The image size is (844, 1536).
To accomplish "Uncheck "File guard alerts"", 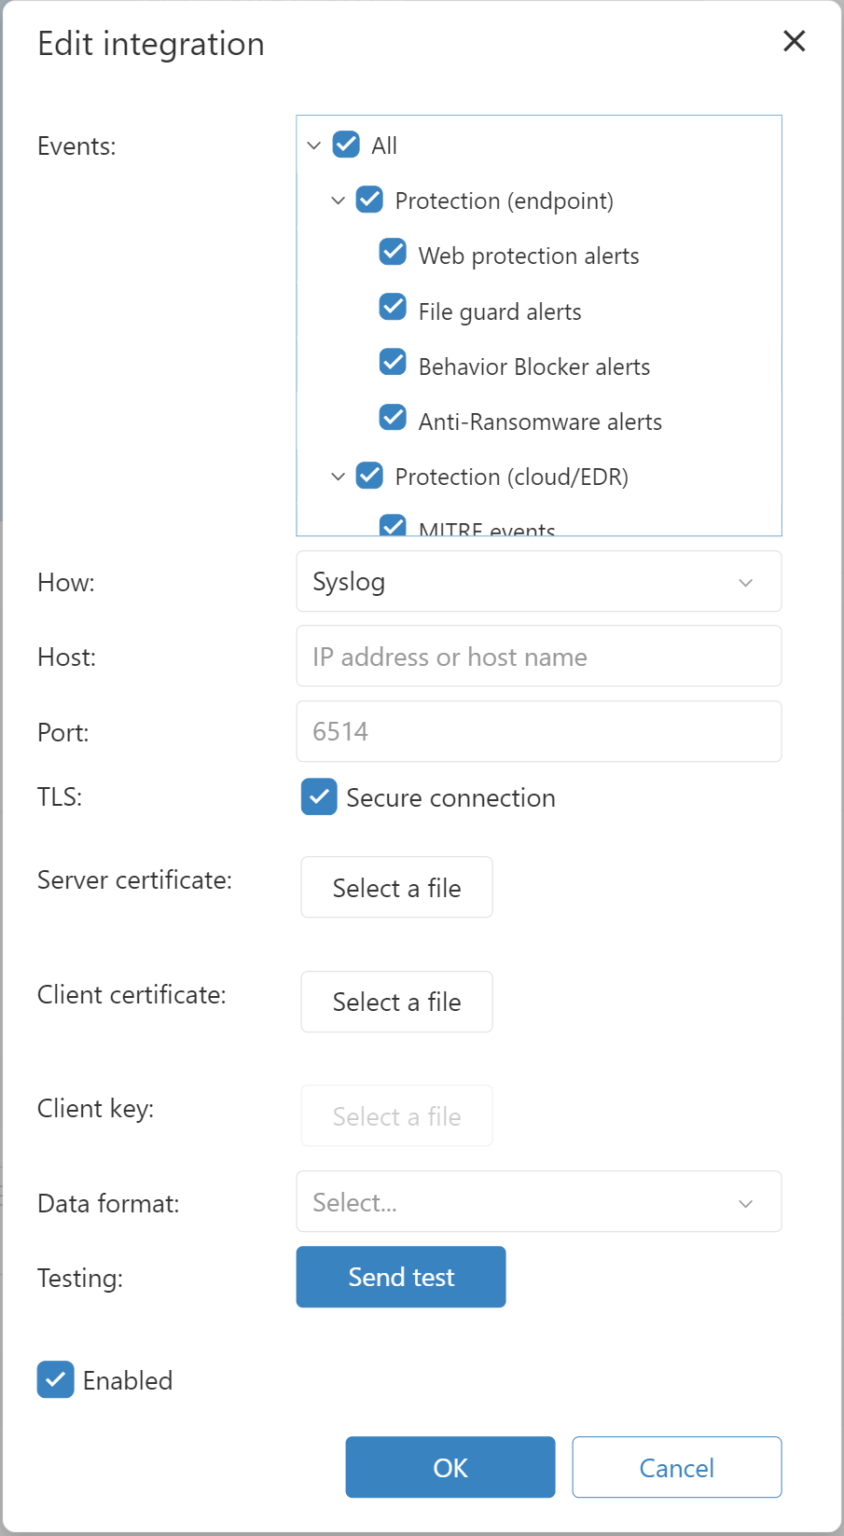I will coord(393,309).
